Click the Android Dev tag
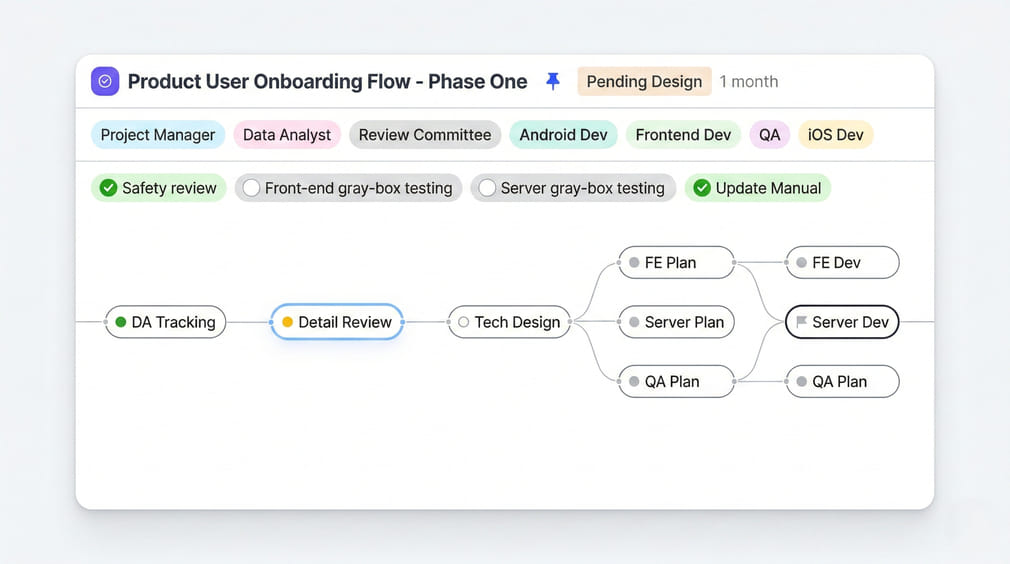This screenshot has height=564, width=1010. (x=563, y=135)
